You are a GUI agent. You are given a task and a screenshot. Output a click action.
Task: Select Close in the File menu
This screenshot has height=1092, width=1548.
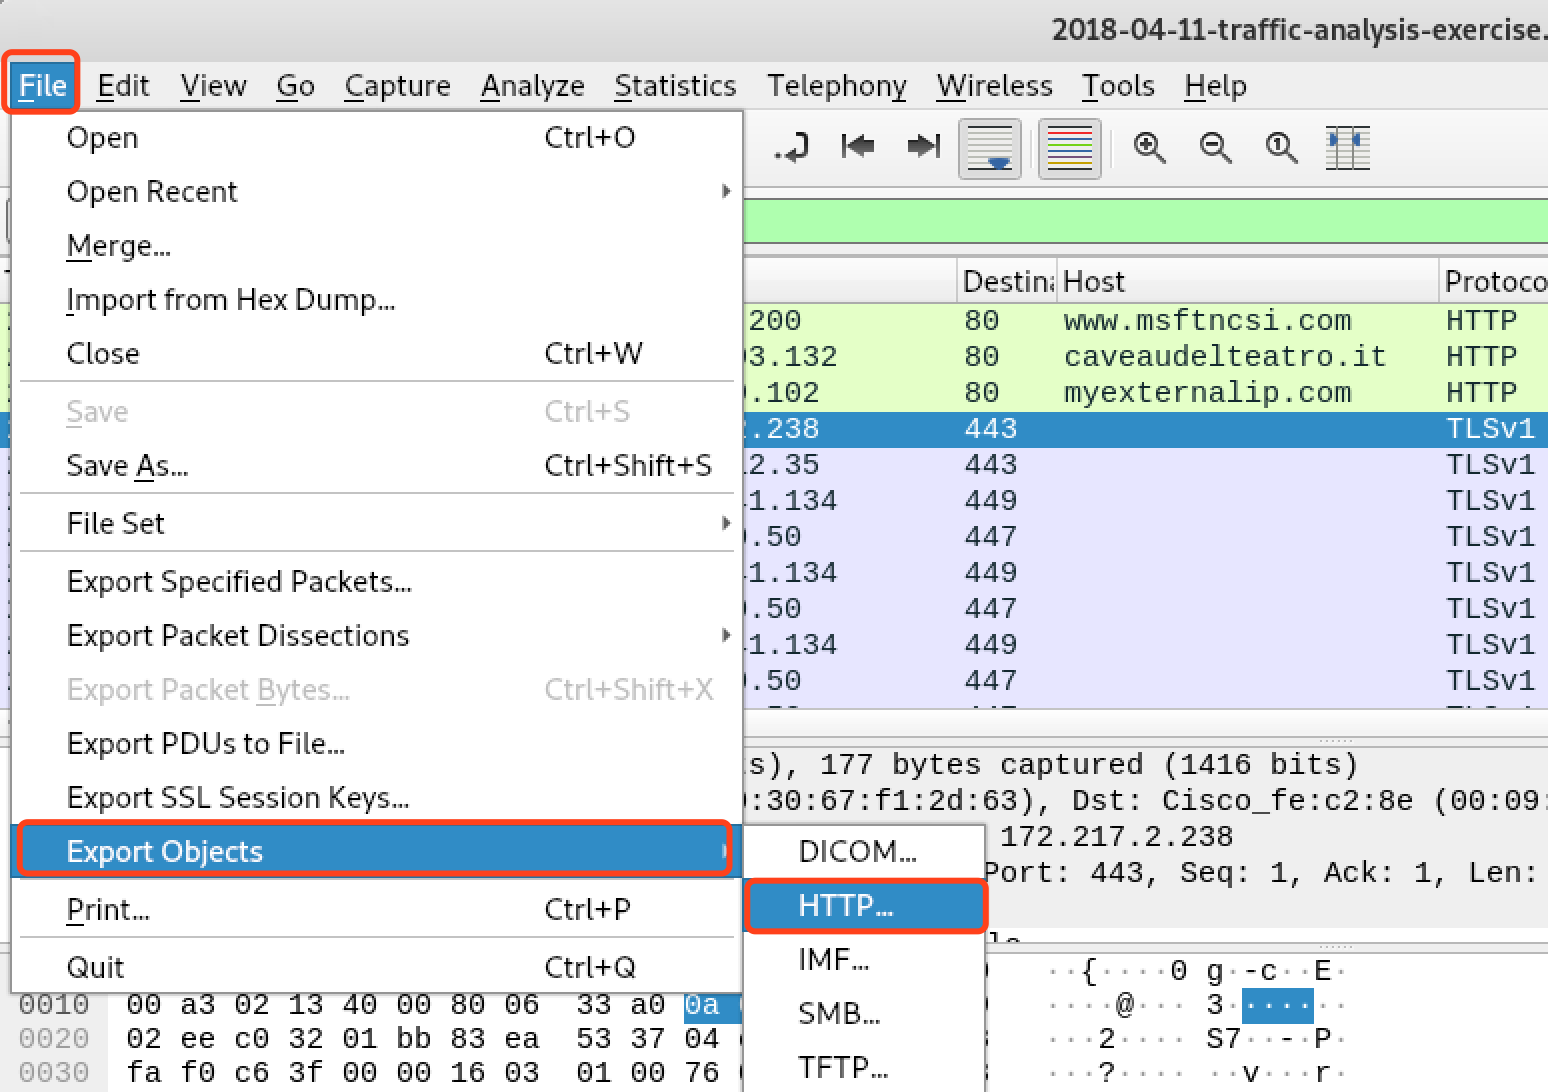[377, 353]
